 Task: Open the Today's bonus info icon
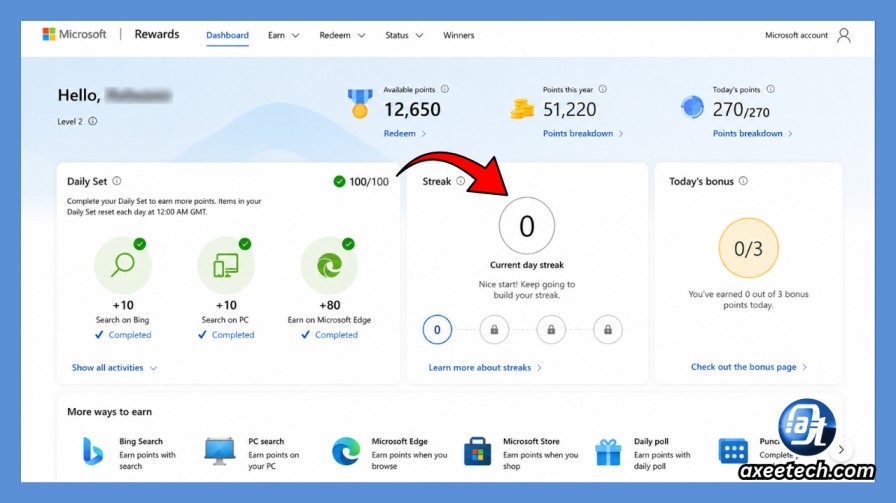coord(743,181)
